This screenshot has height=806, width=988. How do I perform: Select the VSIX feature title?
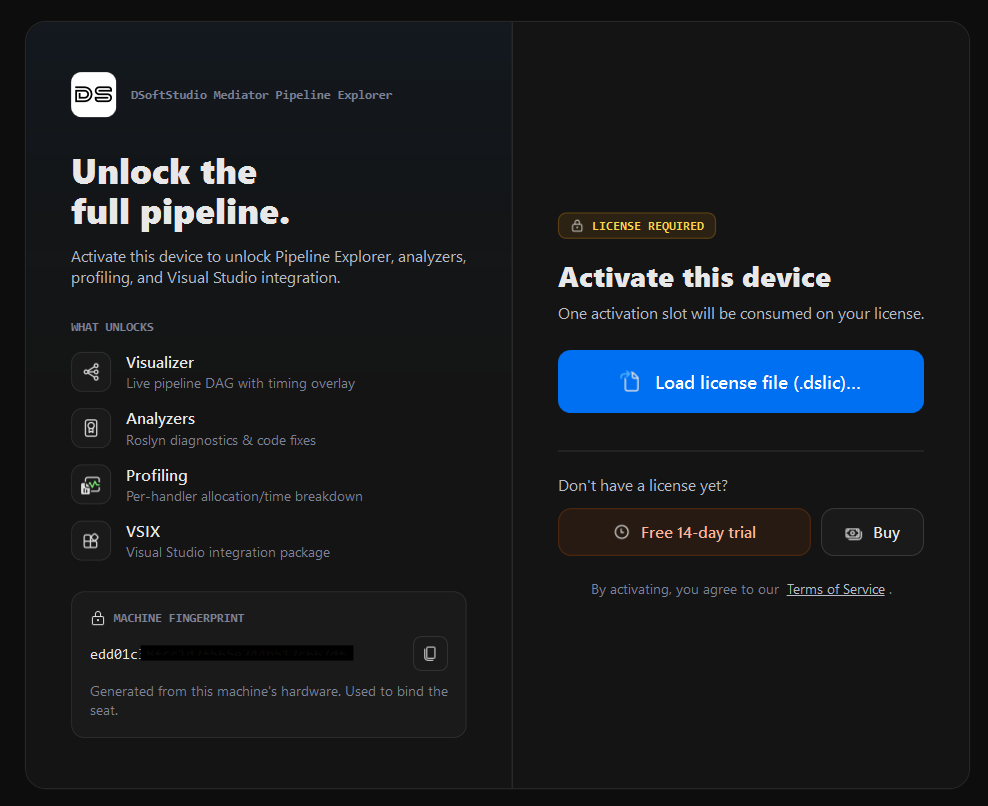[143, 532]
